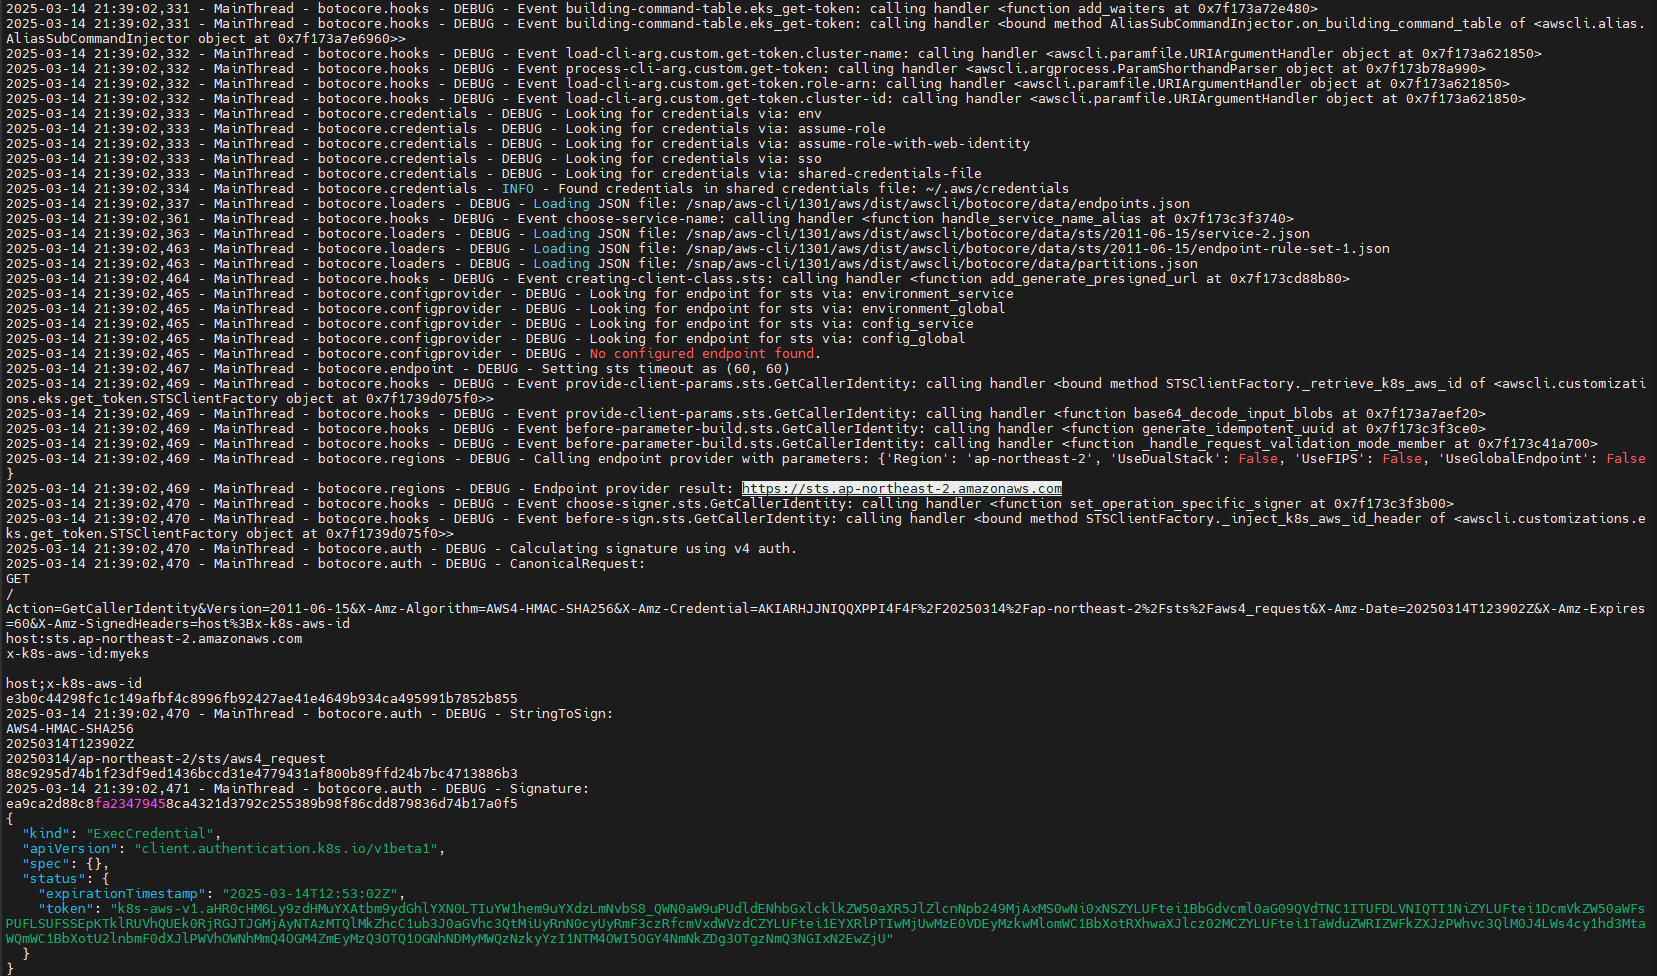The width and height of the screenshot is (1657, 976).
Task: Click the red 'No configured endpoint found.' message
Action: [705, 353]
